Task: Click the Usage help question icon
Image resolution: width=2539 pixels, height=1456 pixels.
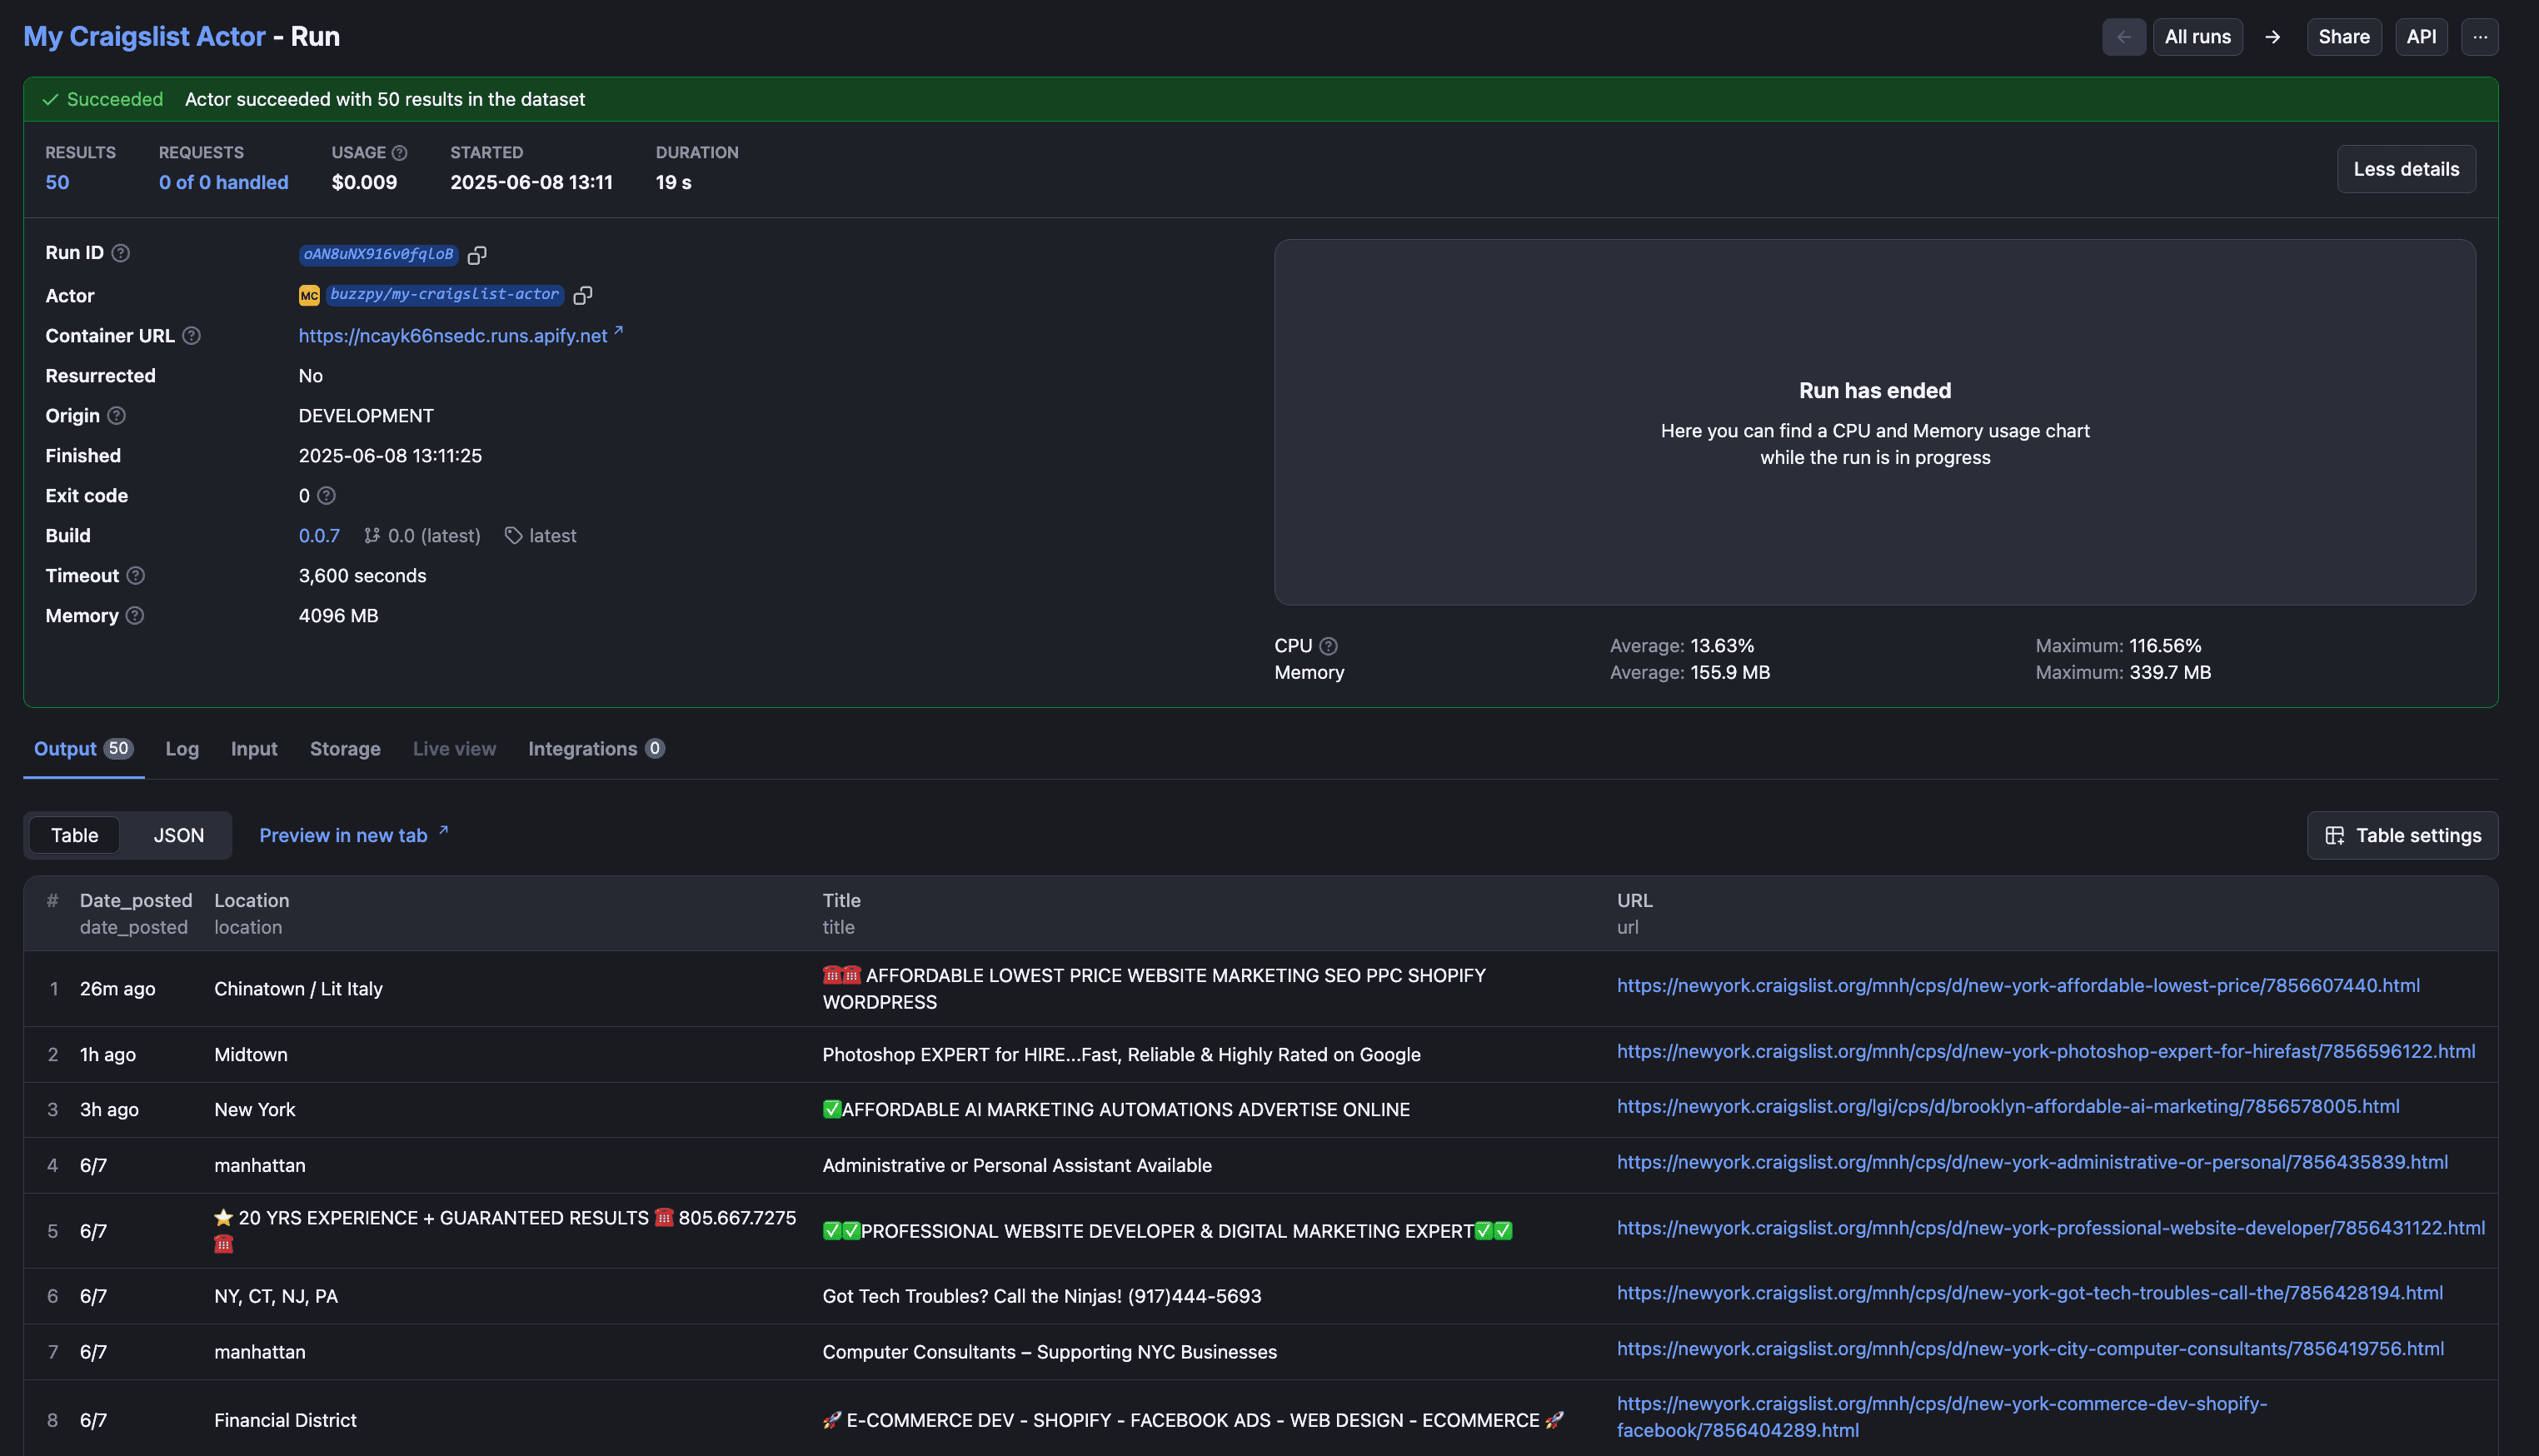Action: coord(400,153)
